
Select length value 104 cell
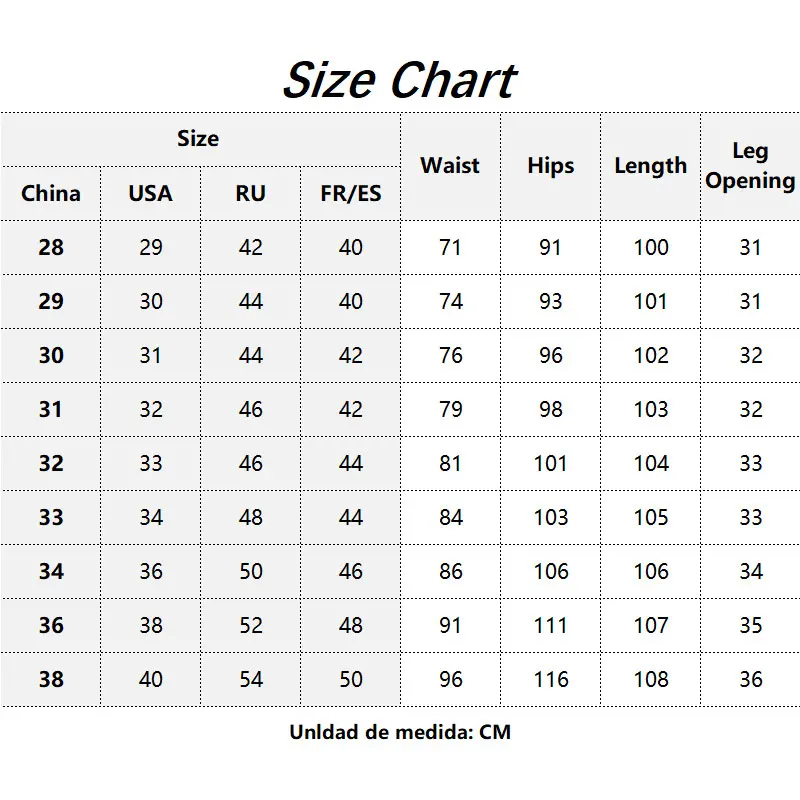651,463
